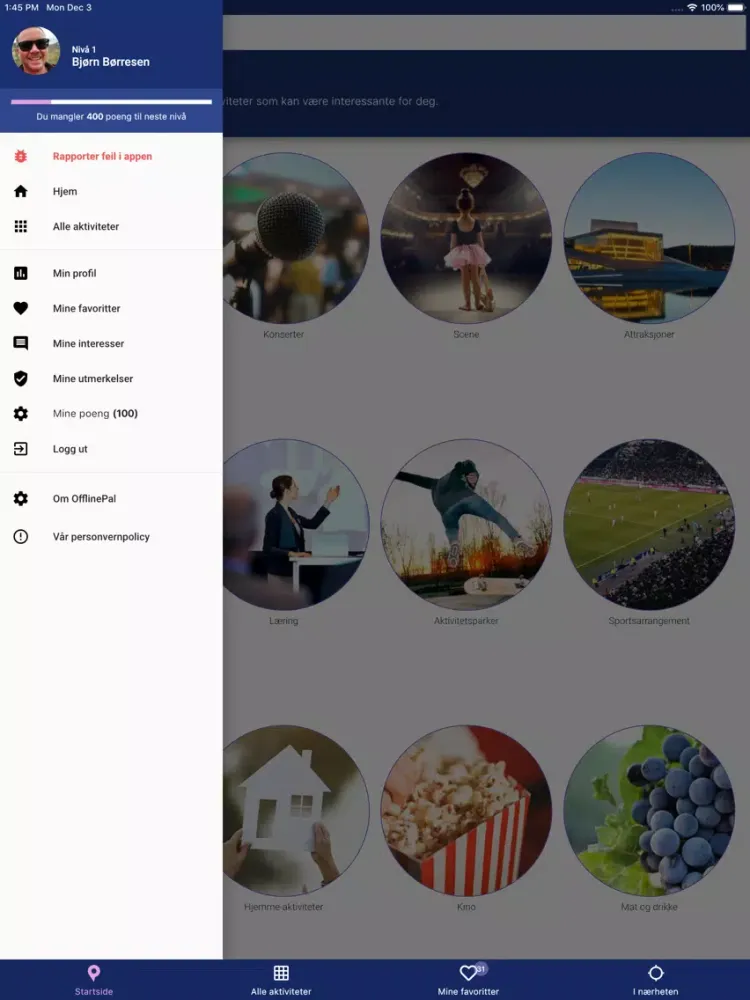Open the Hjemme-aktiviteter paper house image

coord(295,811)
